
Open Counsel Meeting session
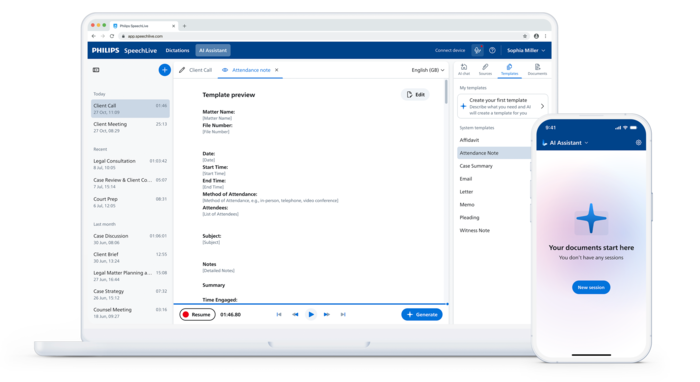coord(130,312)
